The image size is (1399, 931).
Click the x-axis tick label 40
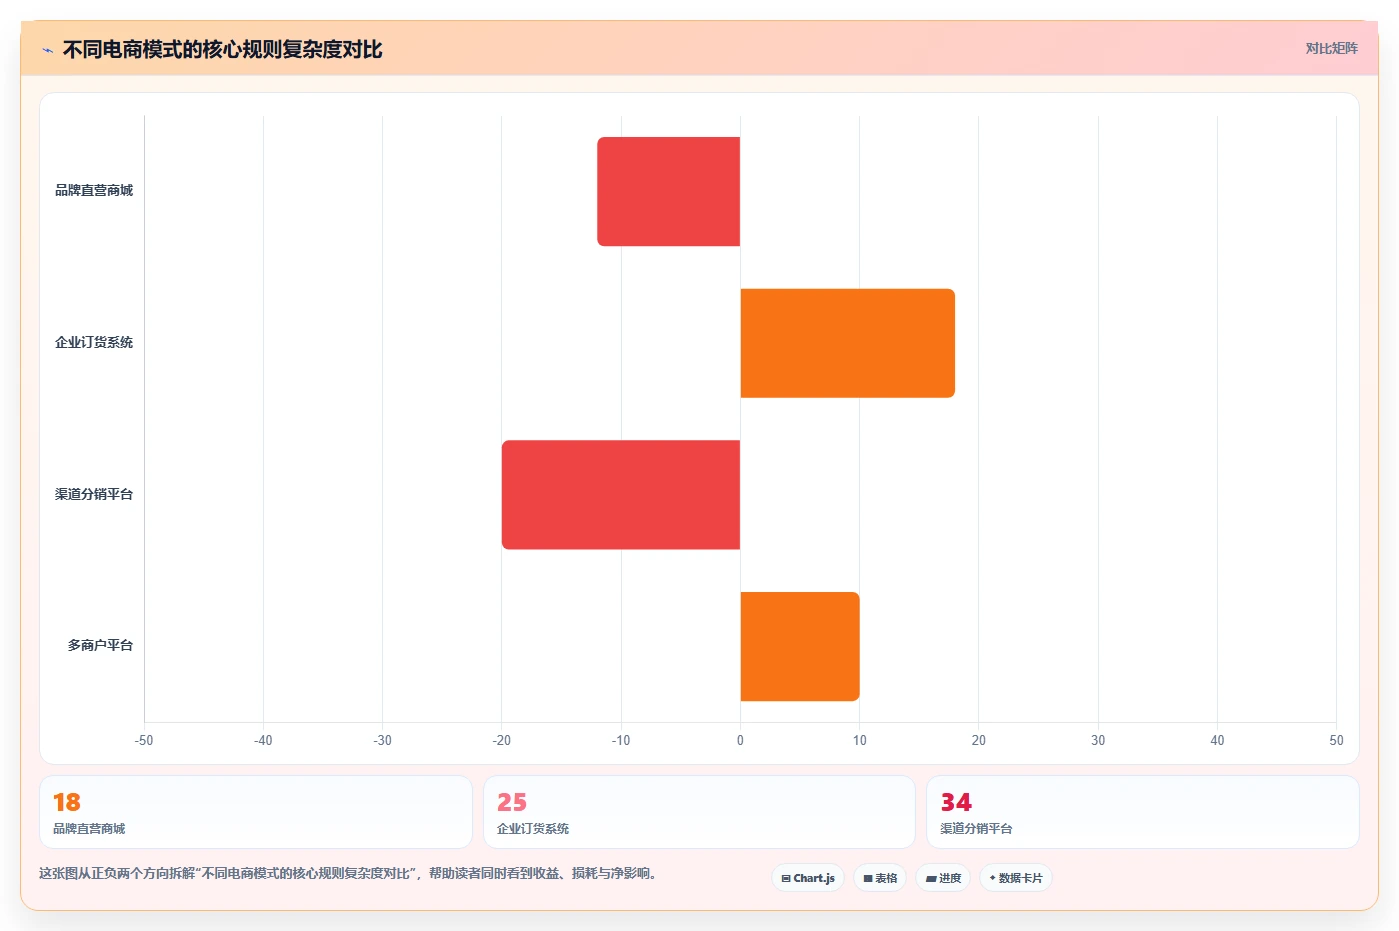click(x=1217, y=741)
